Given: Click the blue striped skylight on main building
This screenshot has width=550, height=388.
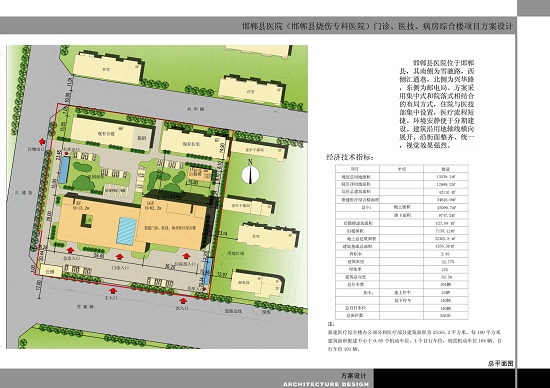Looking at the screenshot, I should [x=126, y=231].
